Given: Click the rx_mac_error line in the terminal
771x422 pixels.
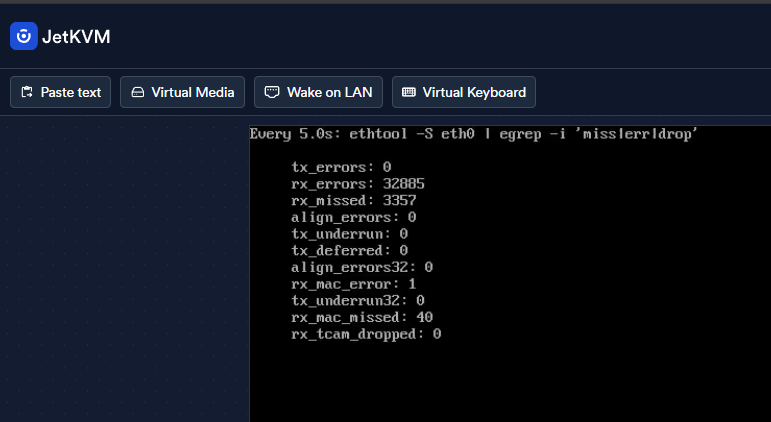Looking at the screenshot, I should click(x=354, y=284).
